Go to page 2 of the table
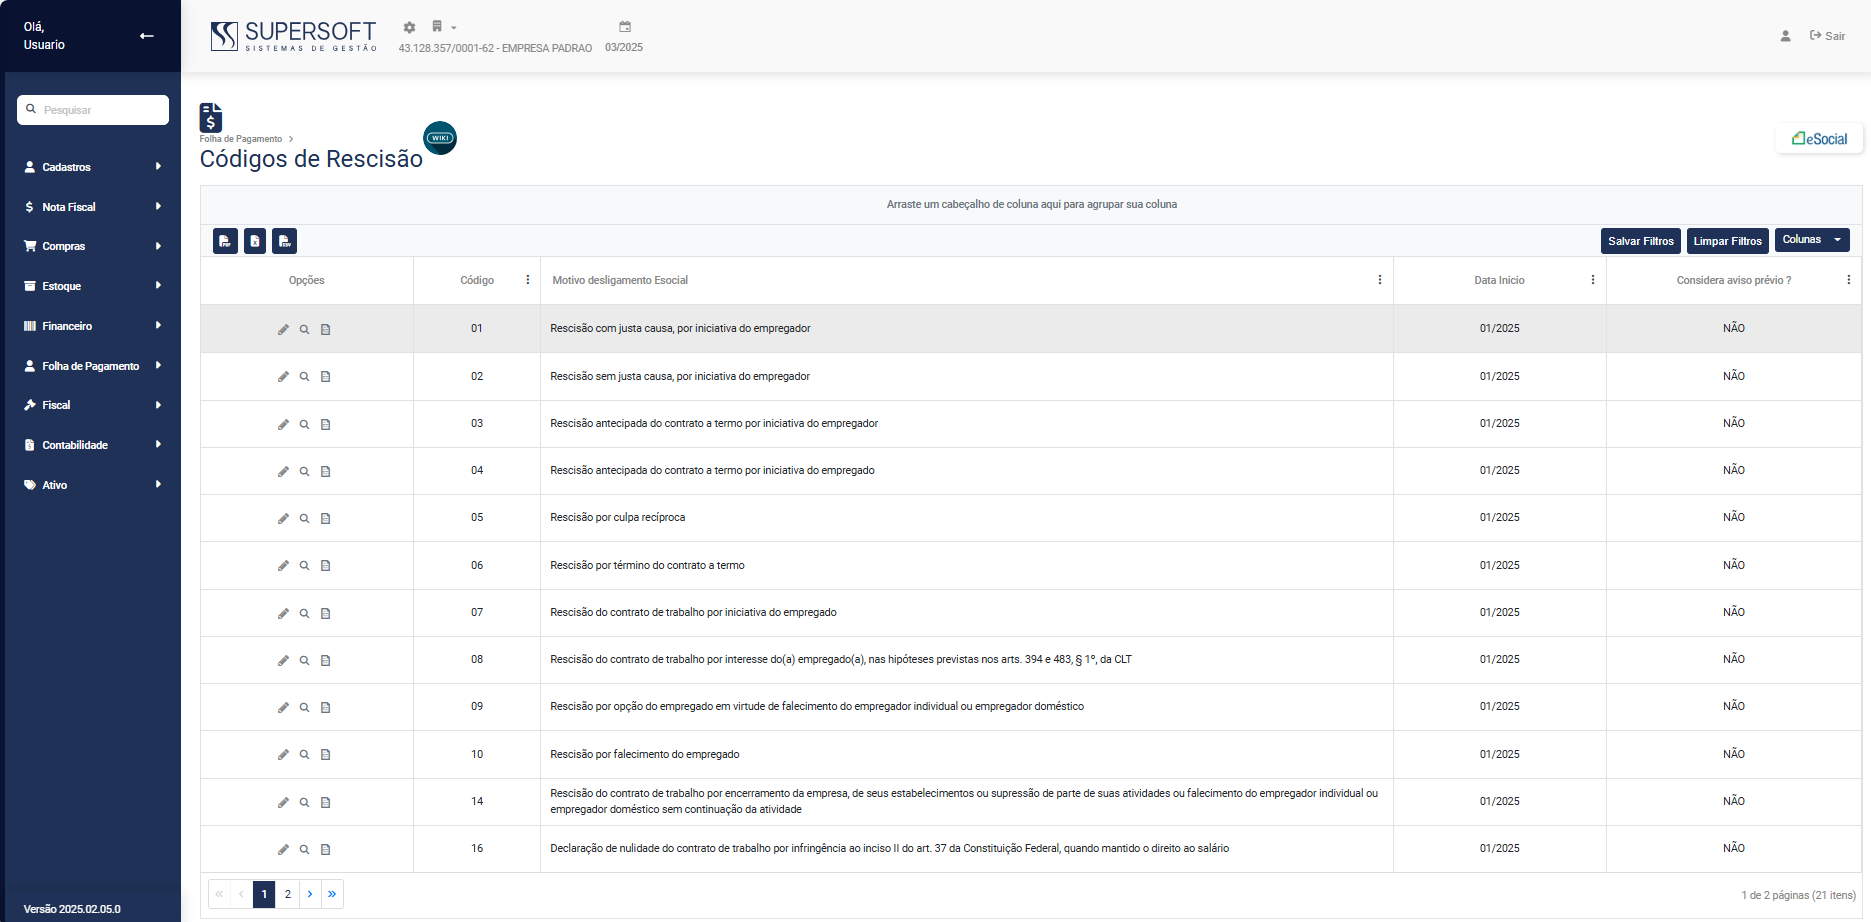This screenshot has width=1871, height=922. [288, 894]
